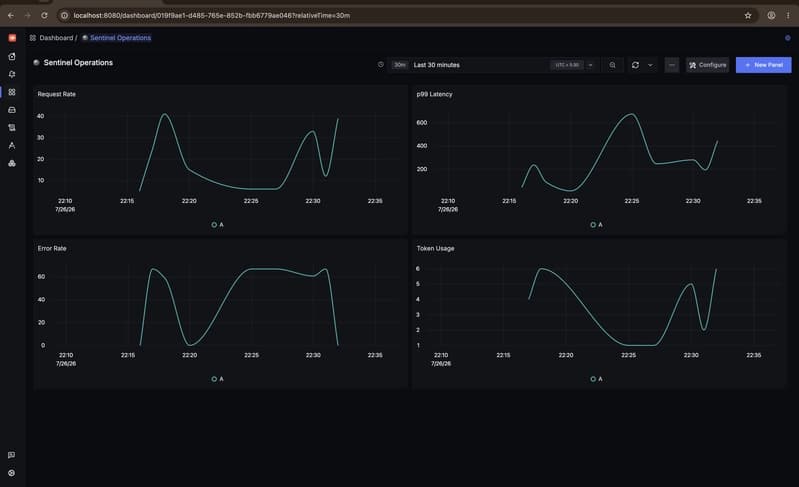The height and width of the screenshot is (487, 799).
Task: Click the zoom-out magnifier icon
Action: (x=612, y=65)
